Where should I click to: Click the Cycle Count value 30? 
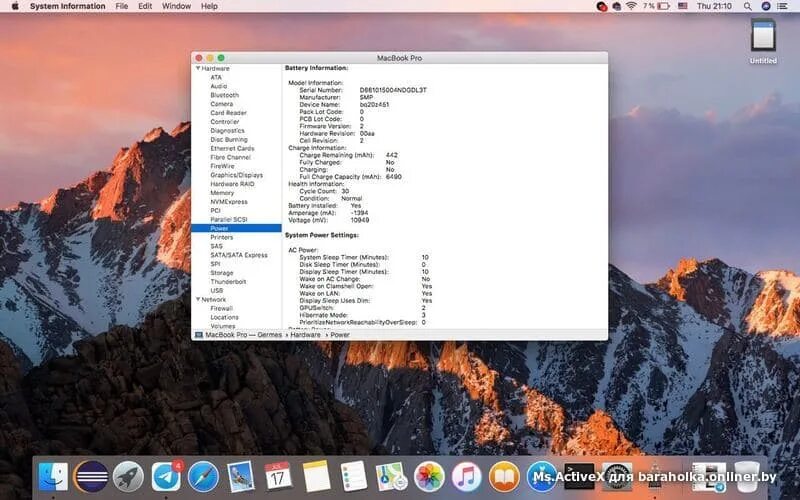(345, 191)
